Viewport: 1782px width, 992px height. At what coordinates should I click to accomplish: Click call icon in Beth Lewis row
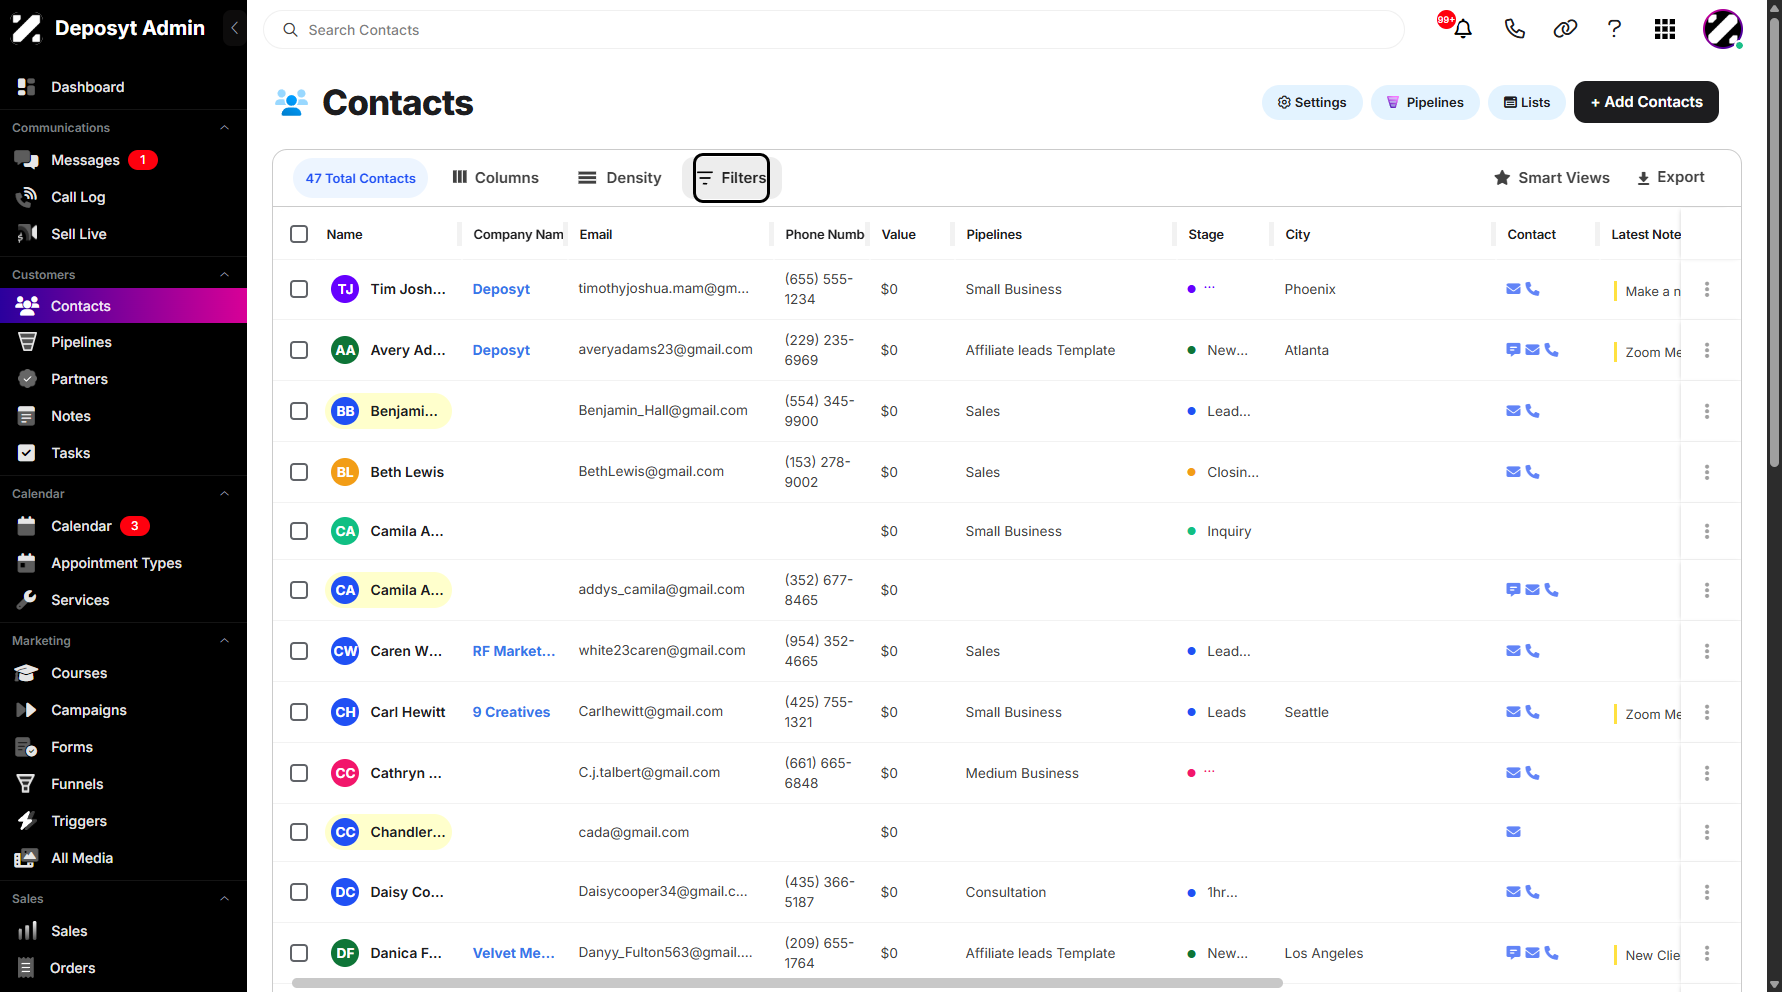click(x=1532, y=472)
